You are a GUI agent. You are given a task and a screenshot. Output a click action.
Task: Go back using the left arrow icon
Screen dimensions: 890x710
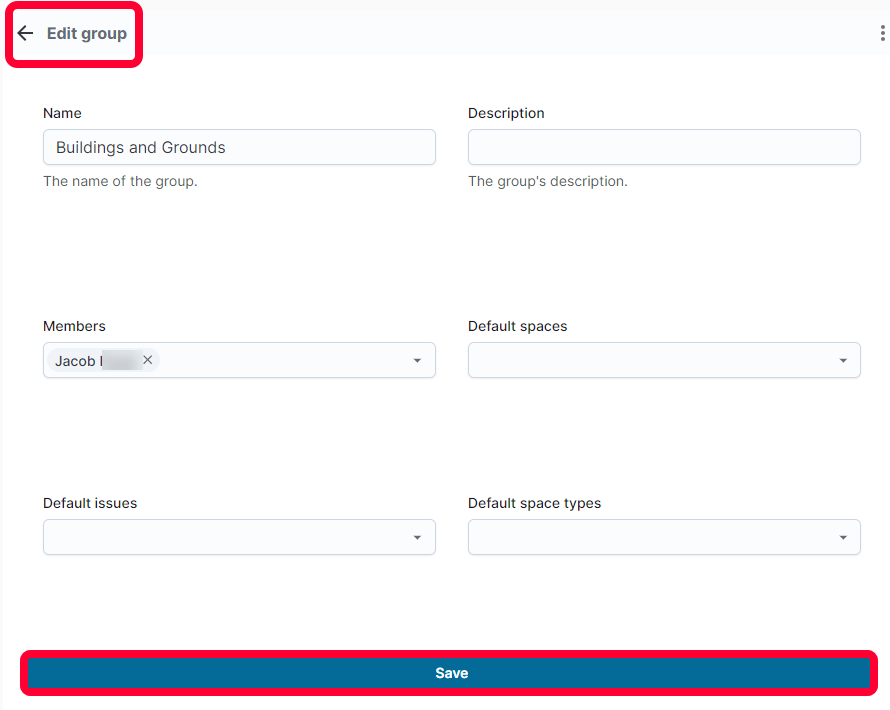(26, 33)
